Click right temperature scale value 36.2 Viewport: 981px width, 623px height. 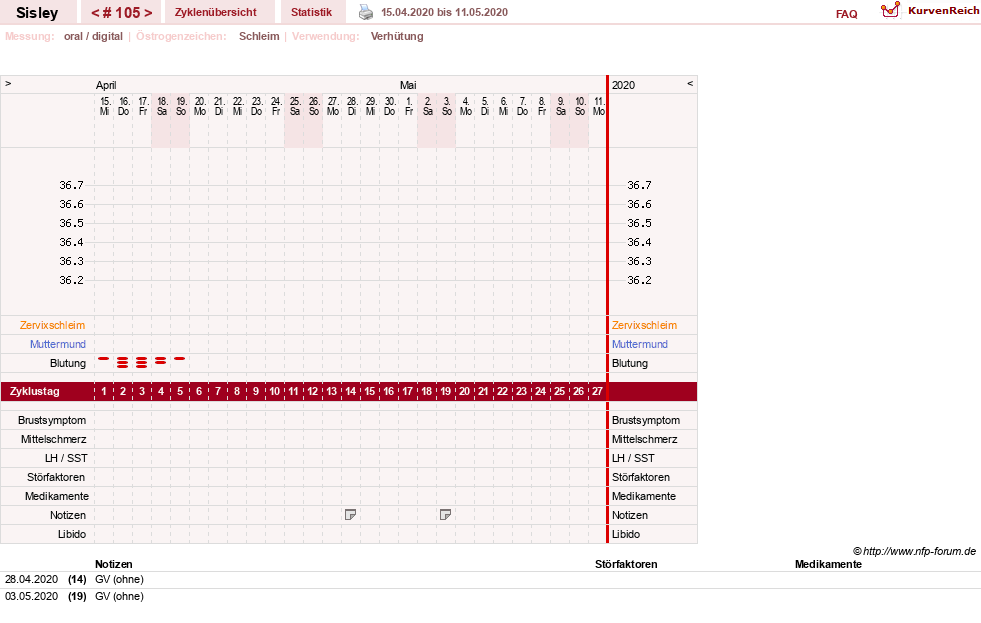(639, 280)
